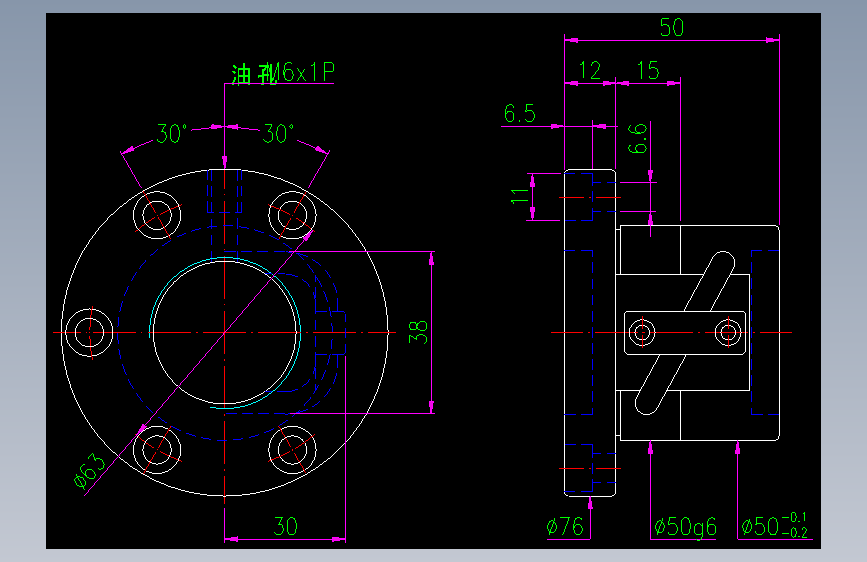This screenshot has width=867, height=562.
Task: Select the ø50g6 diameter label
Action: [x=685, y=527]
